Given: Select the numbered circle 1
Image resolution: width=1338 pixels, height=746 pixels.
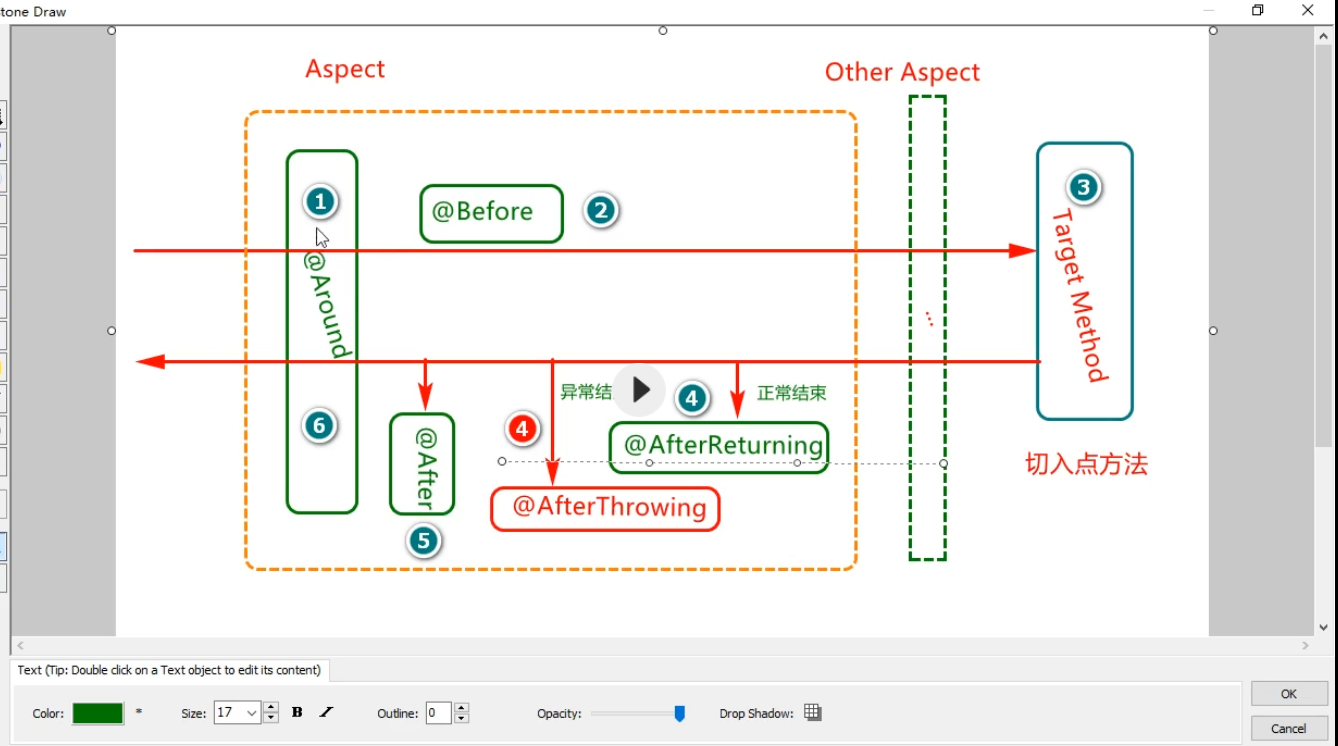Looking at the screenshot, I should 320,202.
